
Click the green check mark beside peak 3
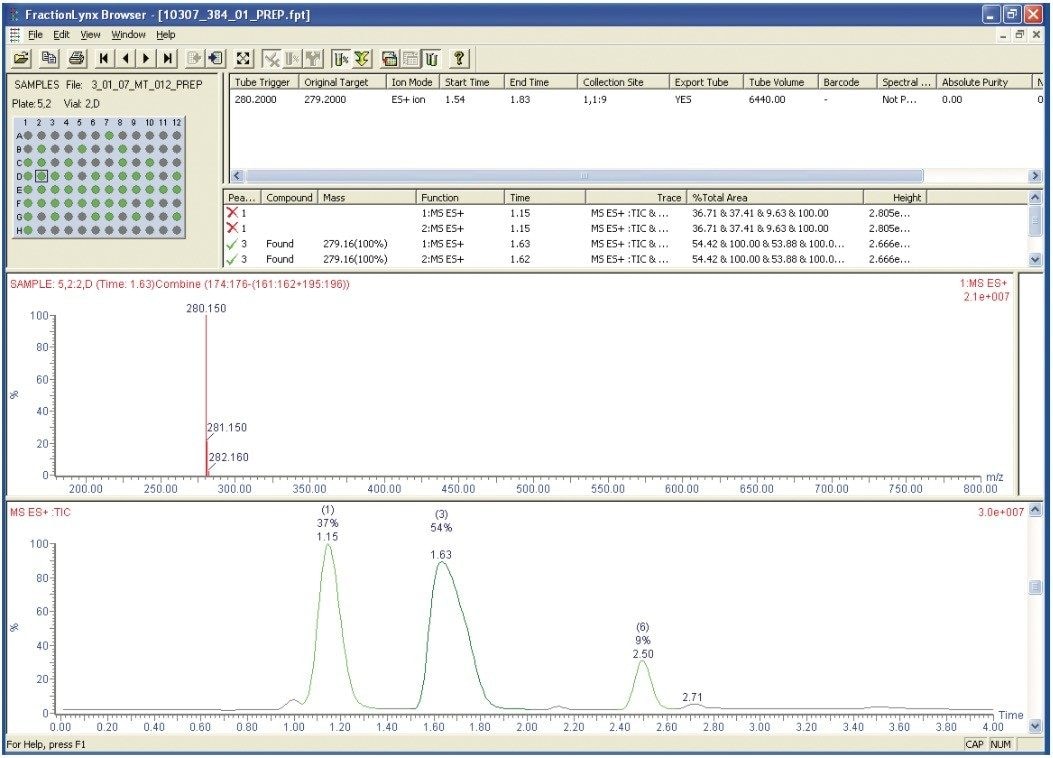click(x=232, y=244)
